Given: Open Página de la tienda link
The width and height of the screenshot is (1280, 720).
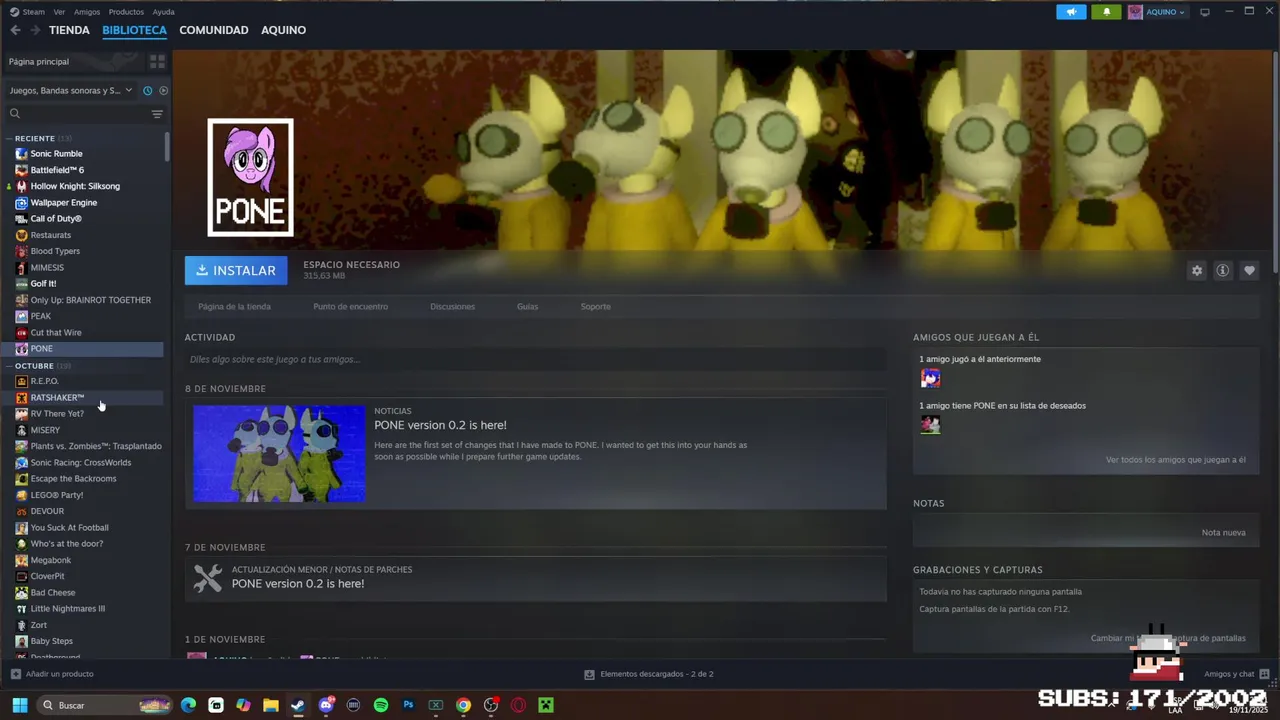Looking at the screenshot, I should point(234,306).
